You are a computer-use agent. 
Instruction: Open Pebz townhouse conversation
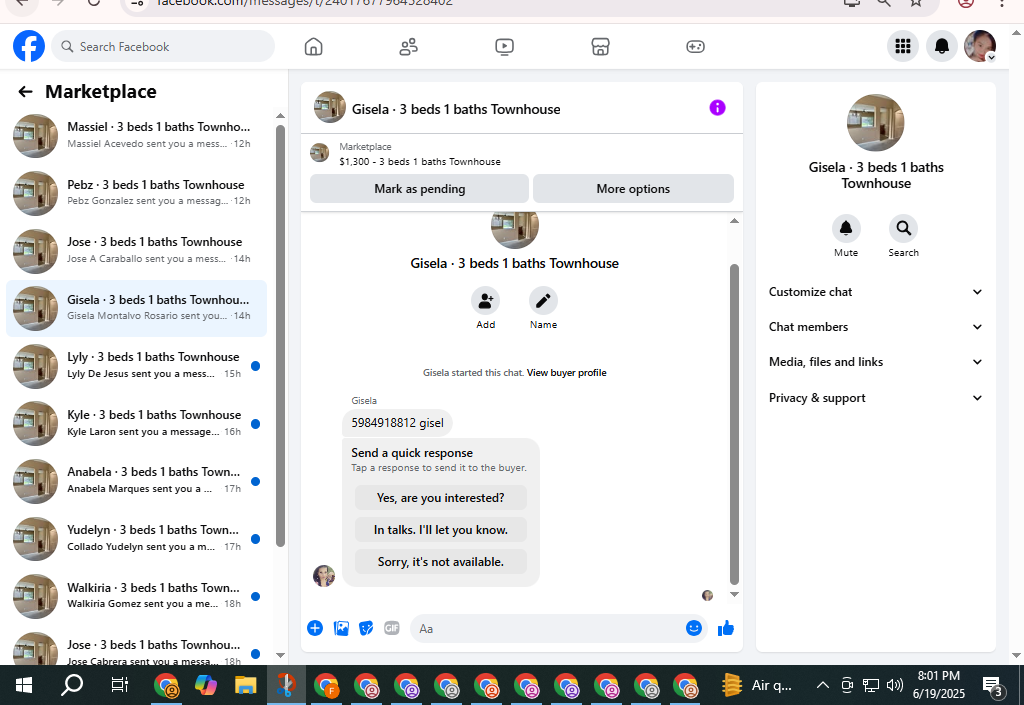(136, 193)
